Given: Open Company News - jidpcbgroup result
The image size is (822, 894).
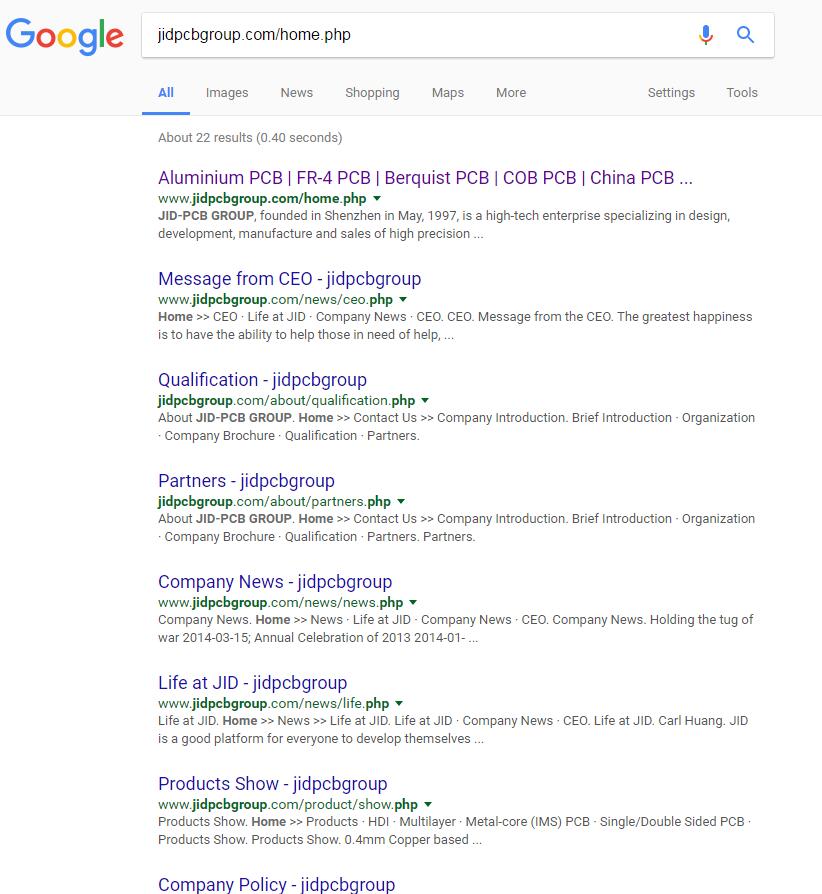Looking at the screenshot, I should coord(275,582).
